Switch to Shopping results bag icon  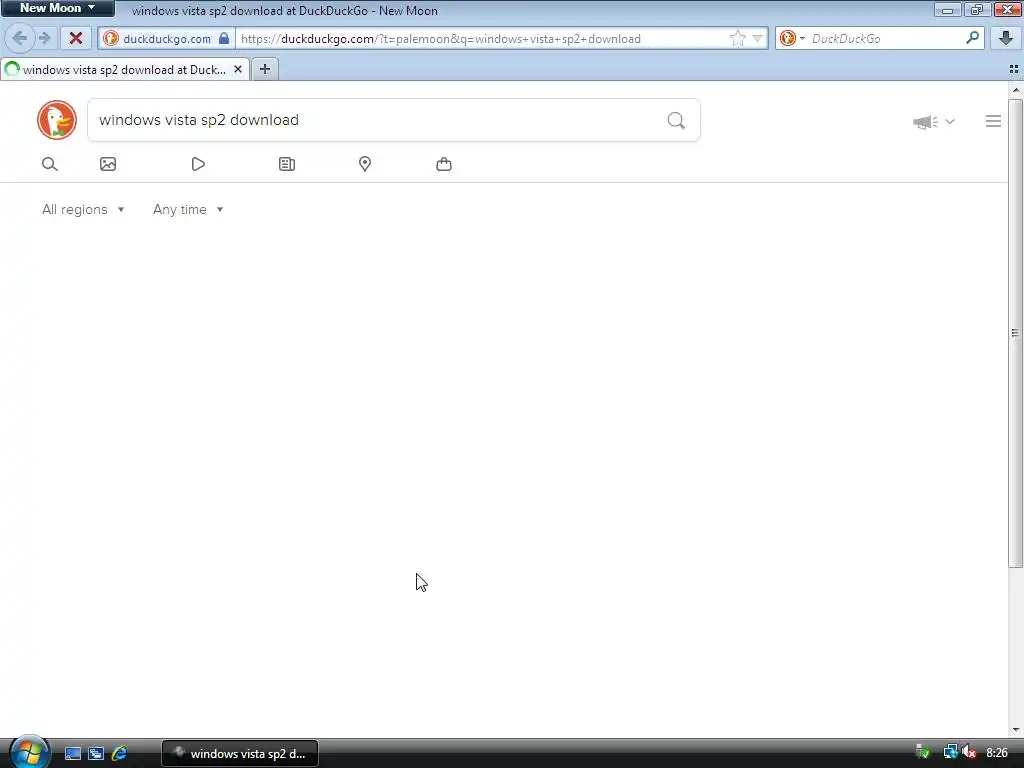pyautogui.click(x=444, y=164)
